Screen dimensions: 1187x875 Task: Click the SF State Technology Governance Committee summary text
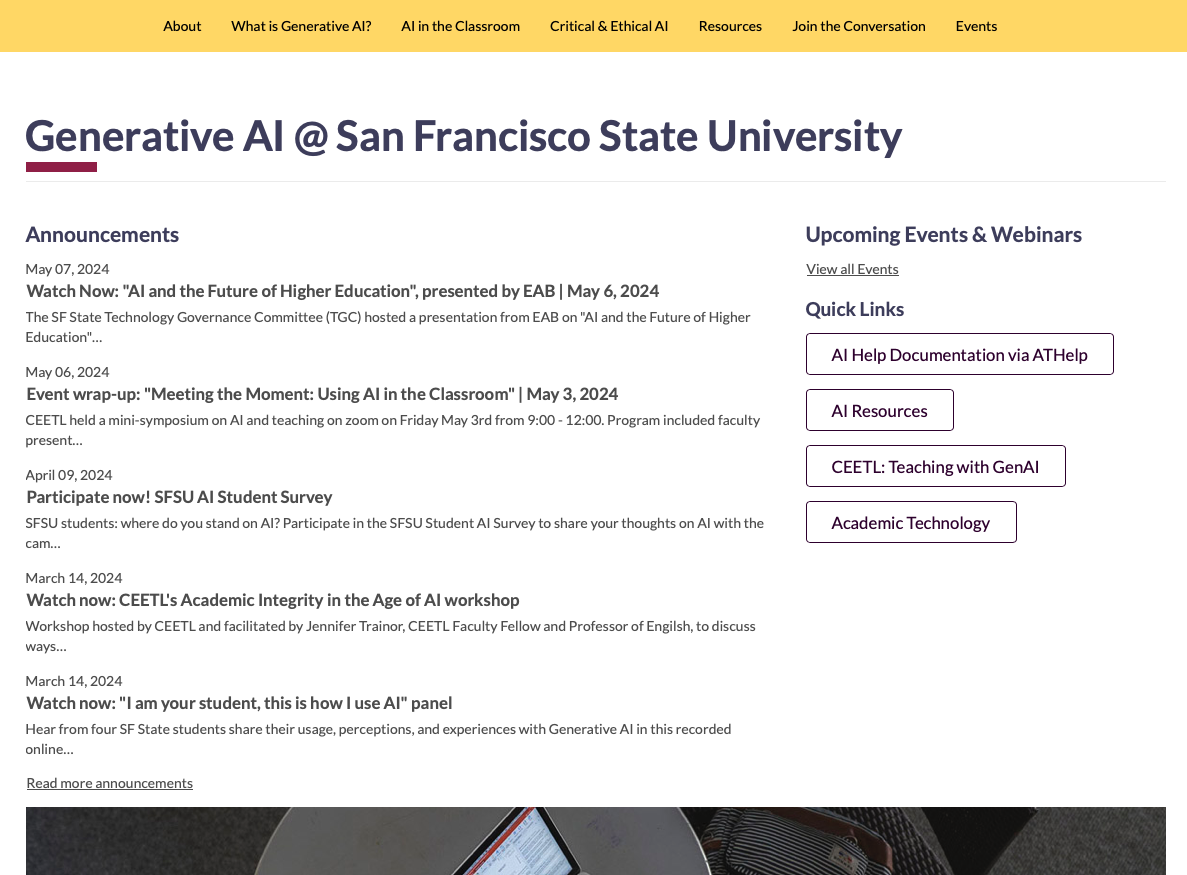(x=388, y=327)
